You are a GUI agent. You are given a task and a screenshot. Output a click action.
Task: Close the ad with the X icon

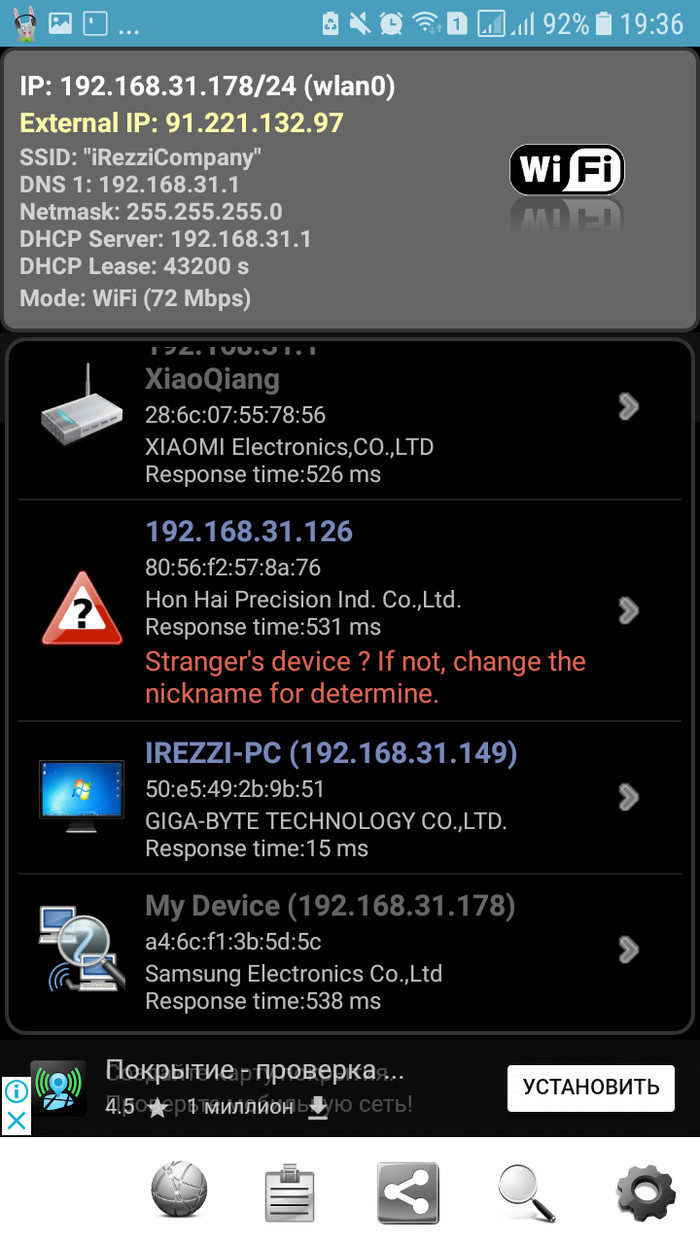click(16, 1121)
